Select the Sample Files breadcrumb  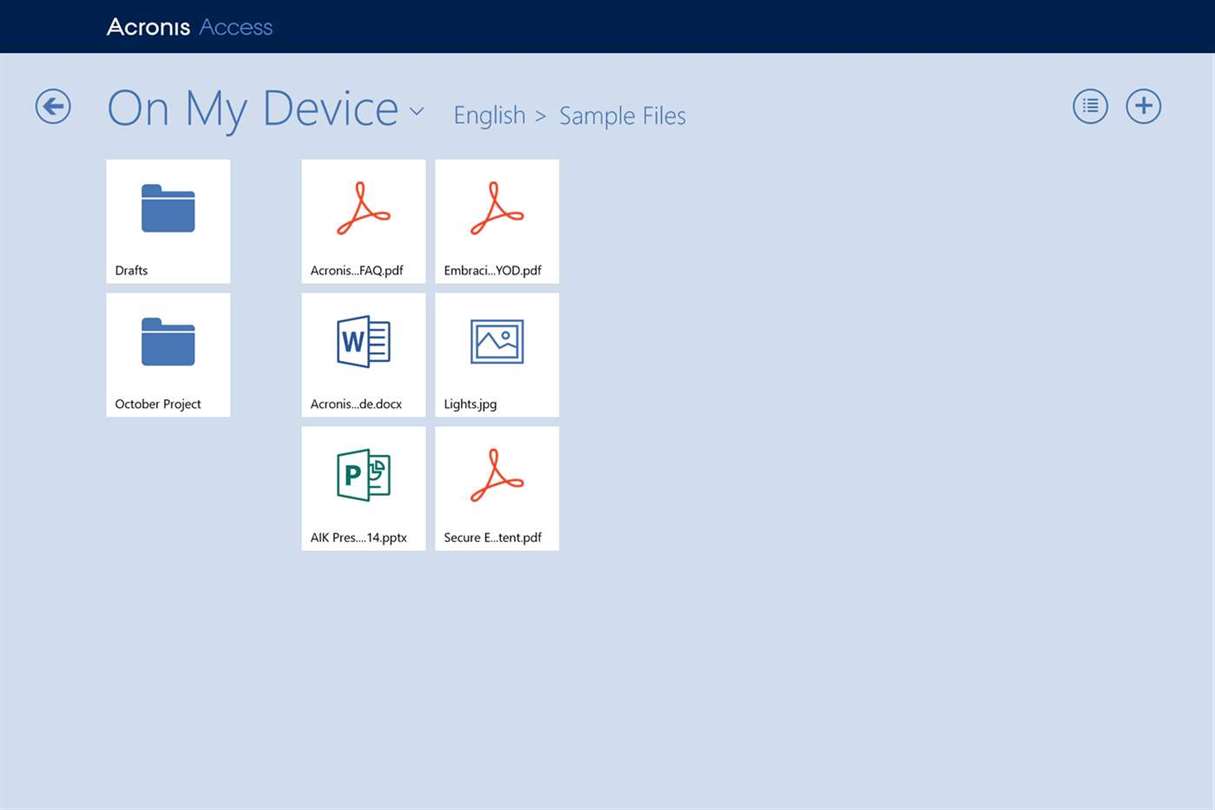click(x=622, y=116)
